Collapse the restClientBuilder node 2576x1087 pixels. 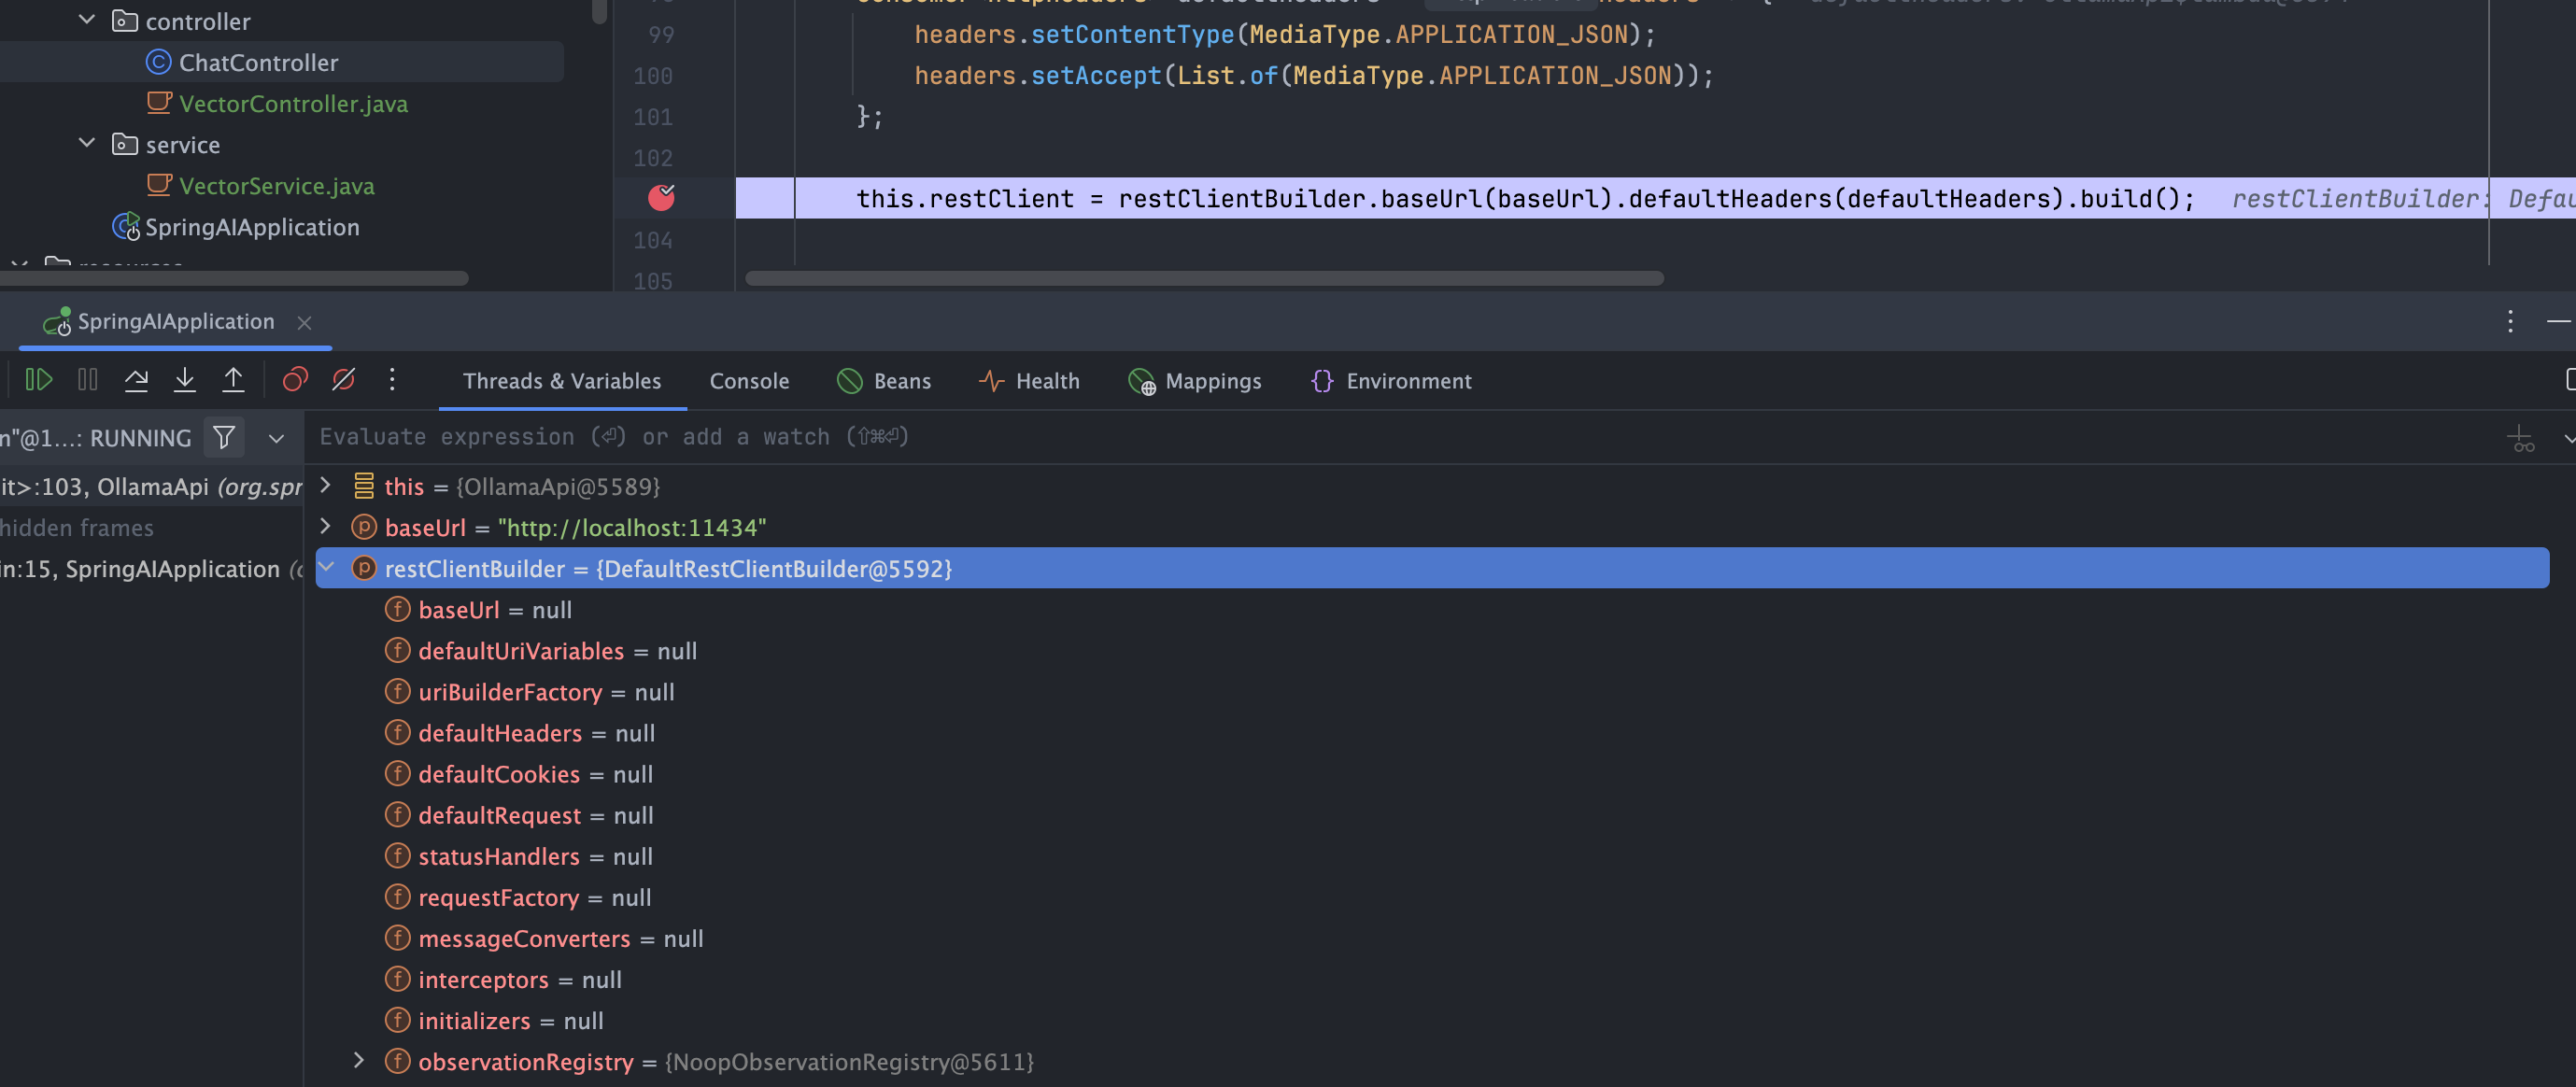click(x=326, y=567)
